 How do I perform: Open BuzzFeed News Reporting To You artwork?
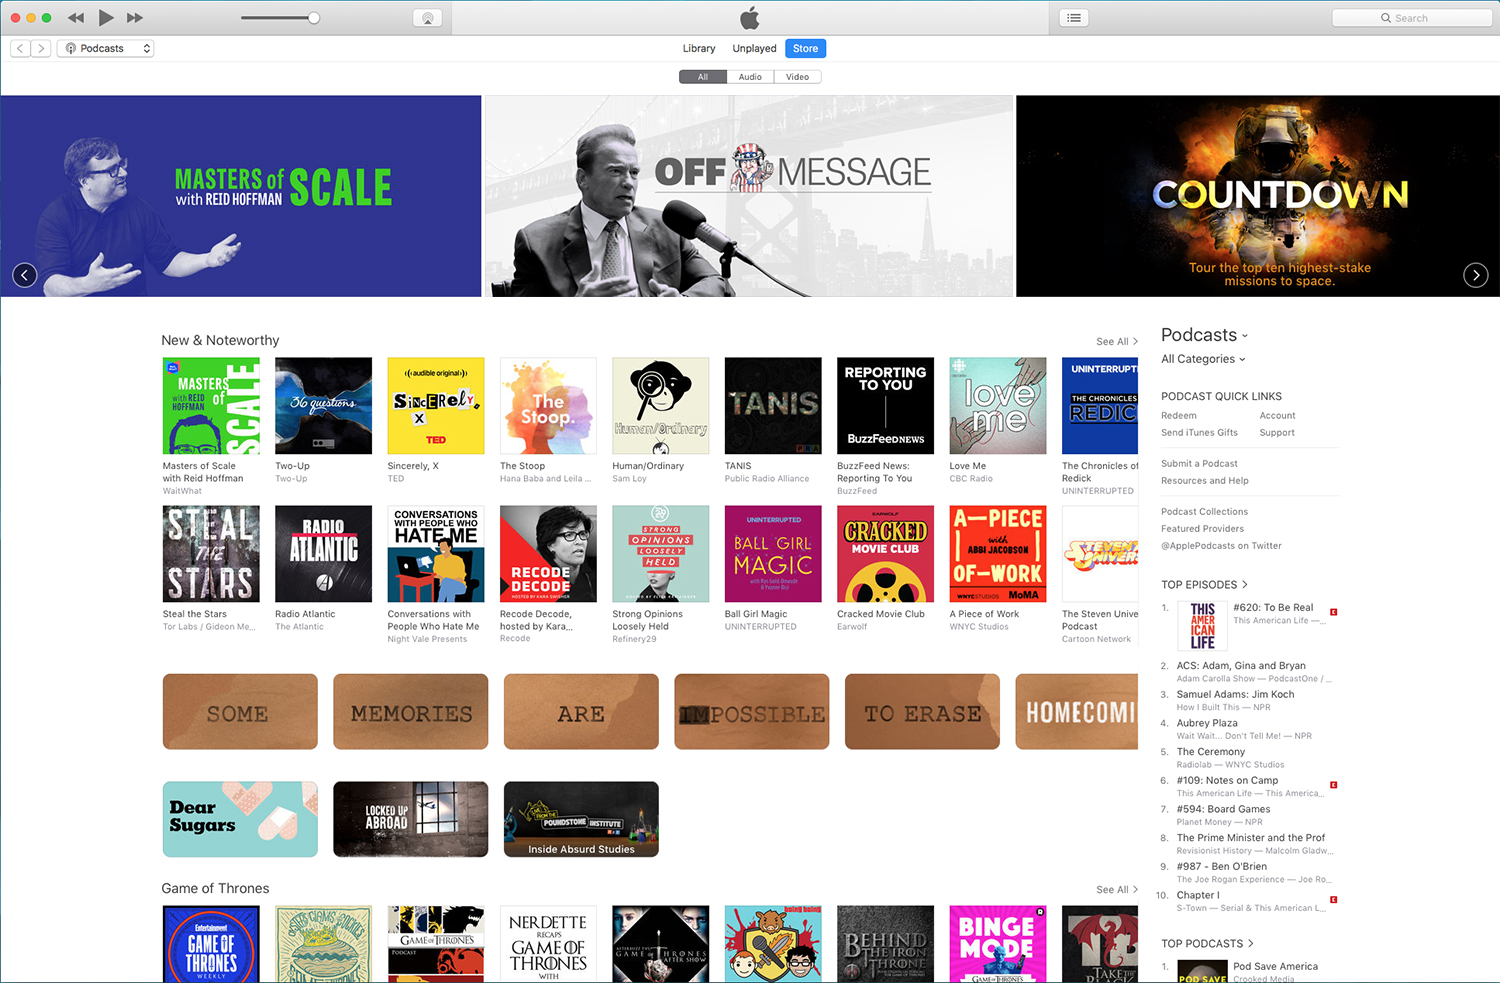pyautogui.click(x=885, y=406)
